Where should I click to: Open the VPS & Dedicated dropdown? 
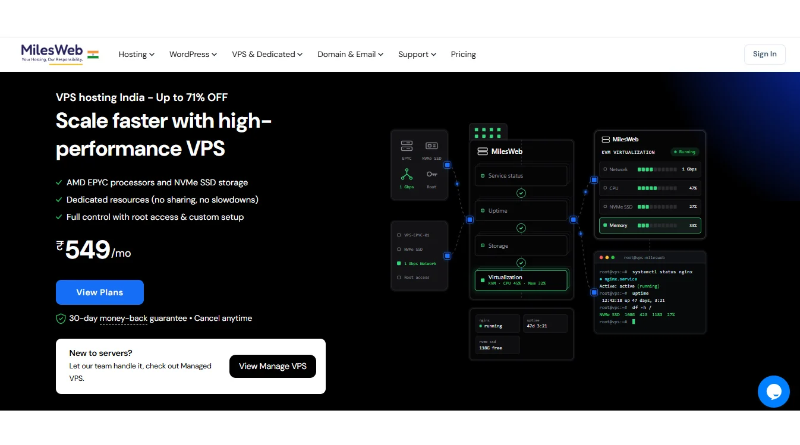click(x=267, y=54)
